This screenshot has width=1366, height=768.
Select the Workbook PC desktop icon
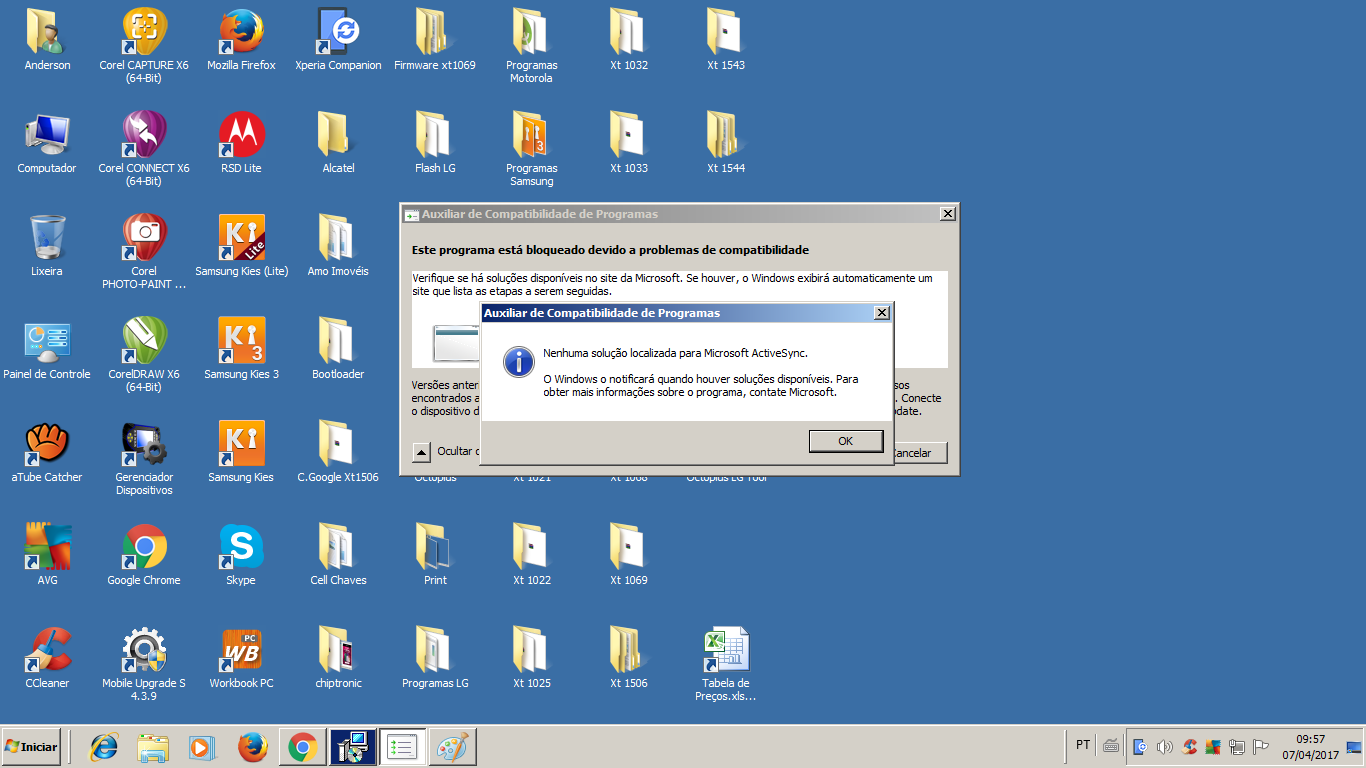coord(241,658)
